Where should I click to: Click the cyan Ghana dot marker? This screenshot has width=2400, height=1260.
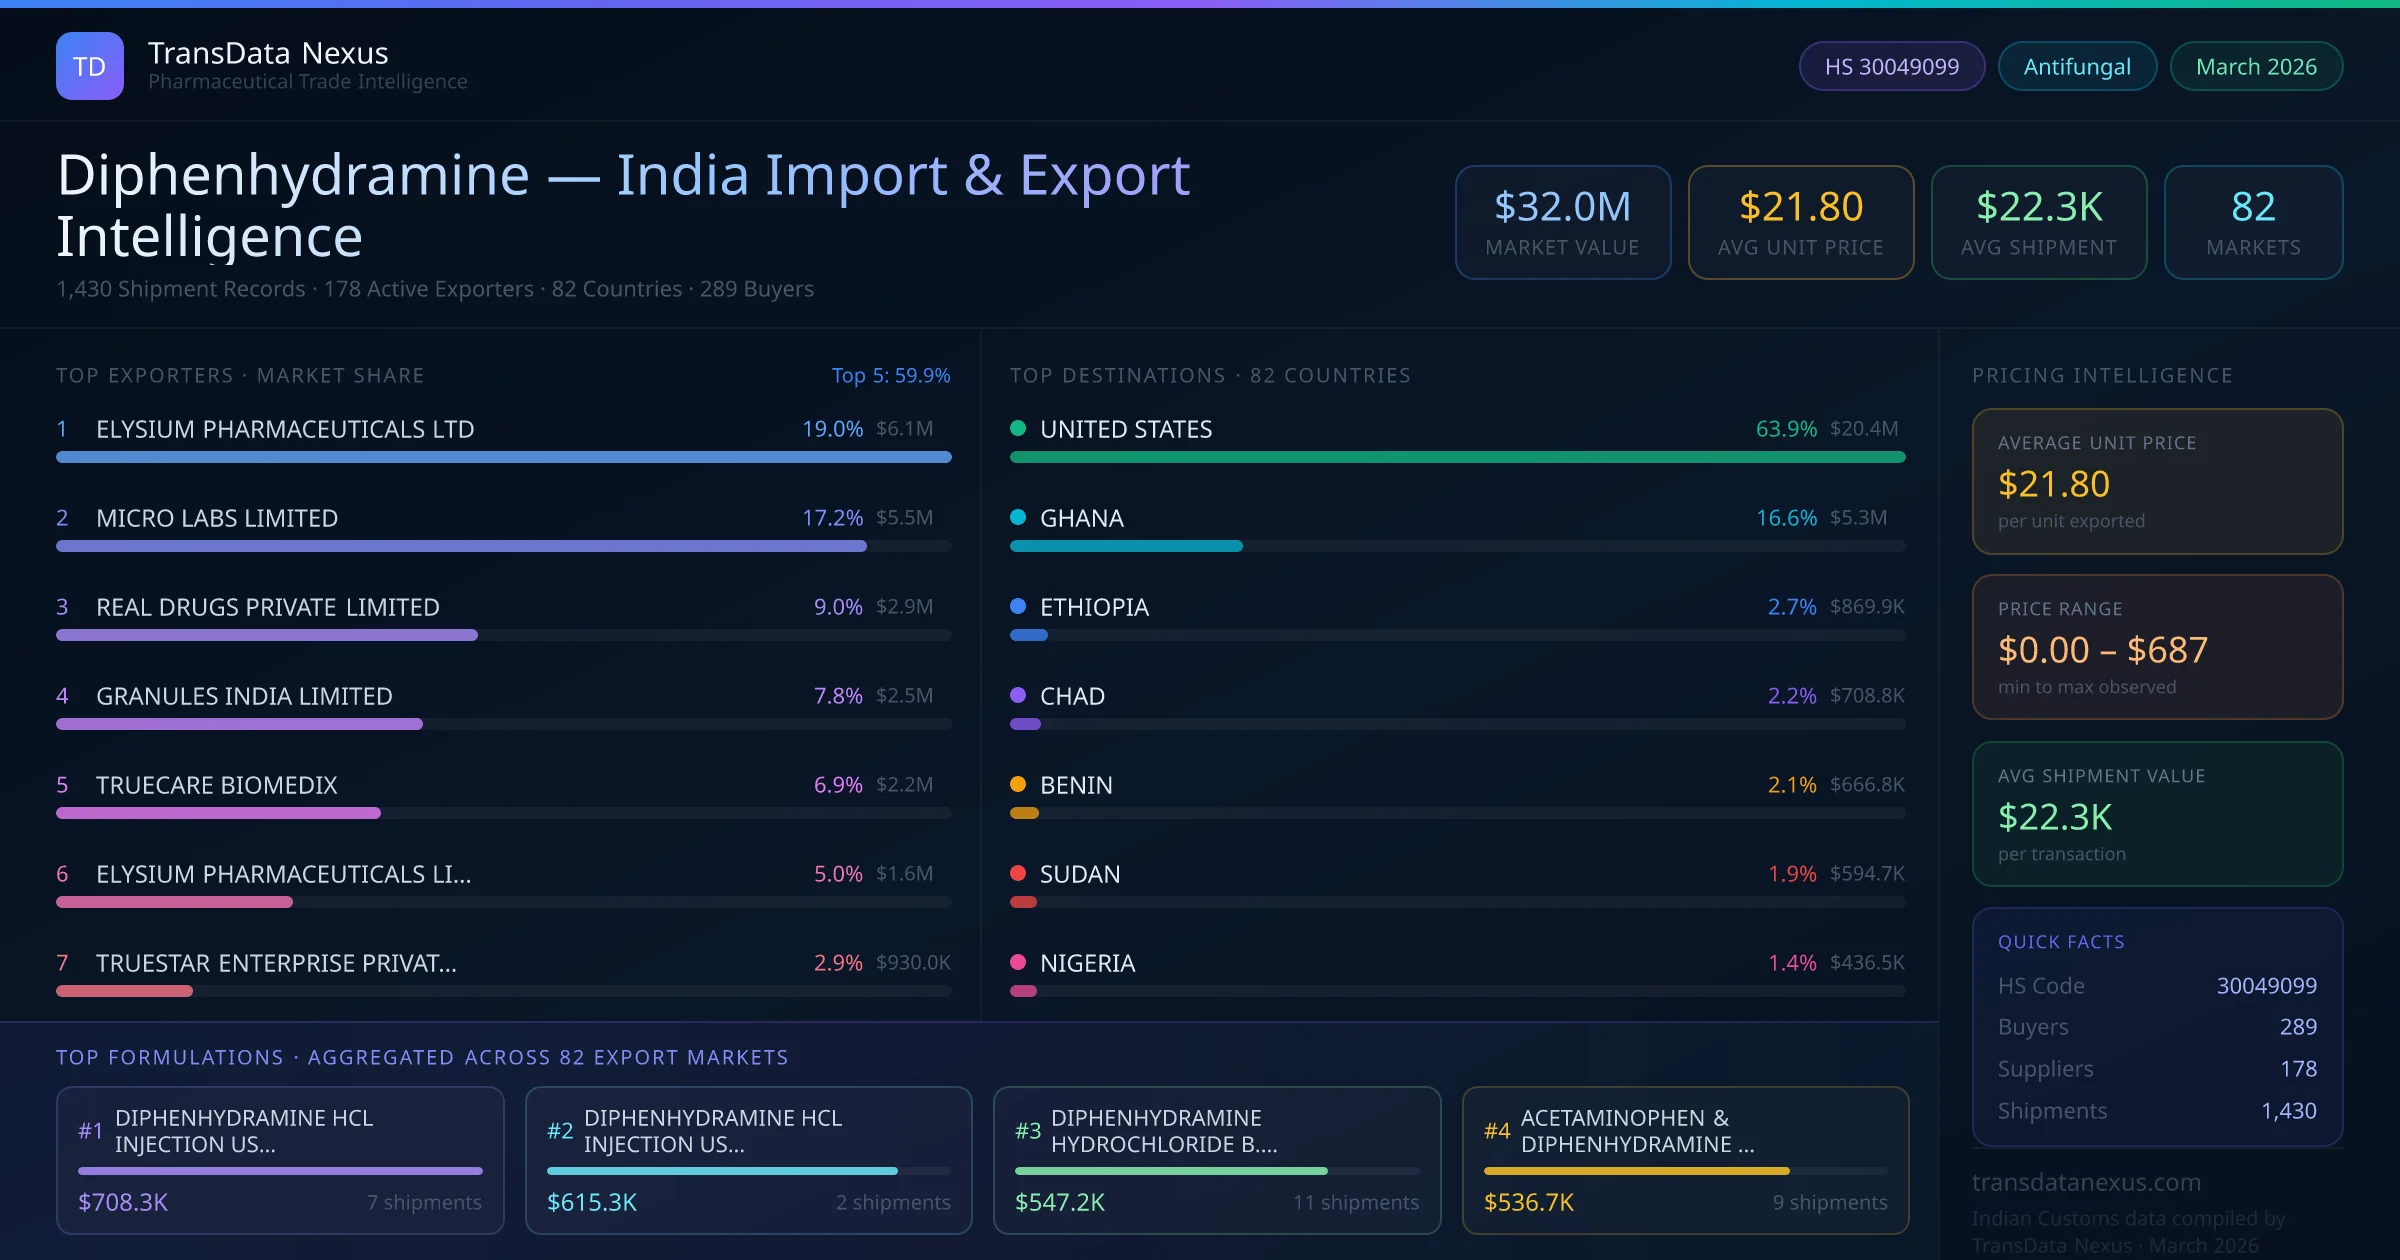(1018, 518)
